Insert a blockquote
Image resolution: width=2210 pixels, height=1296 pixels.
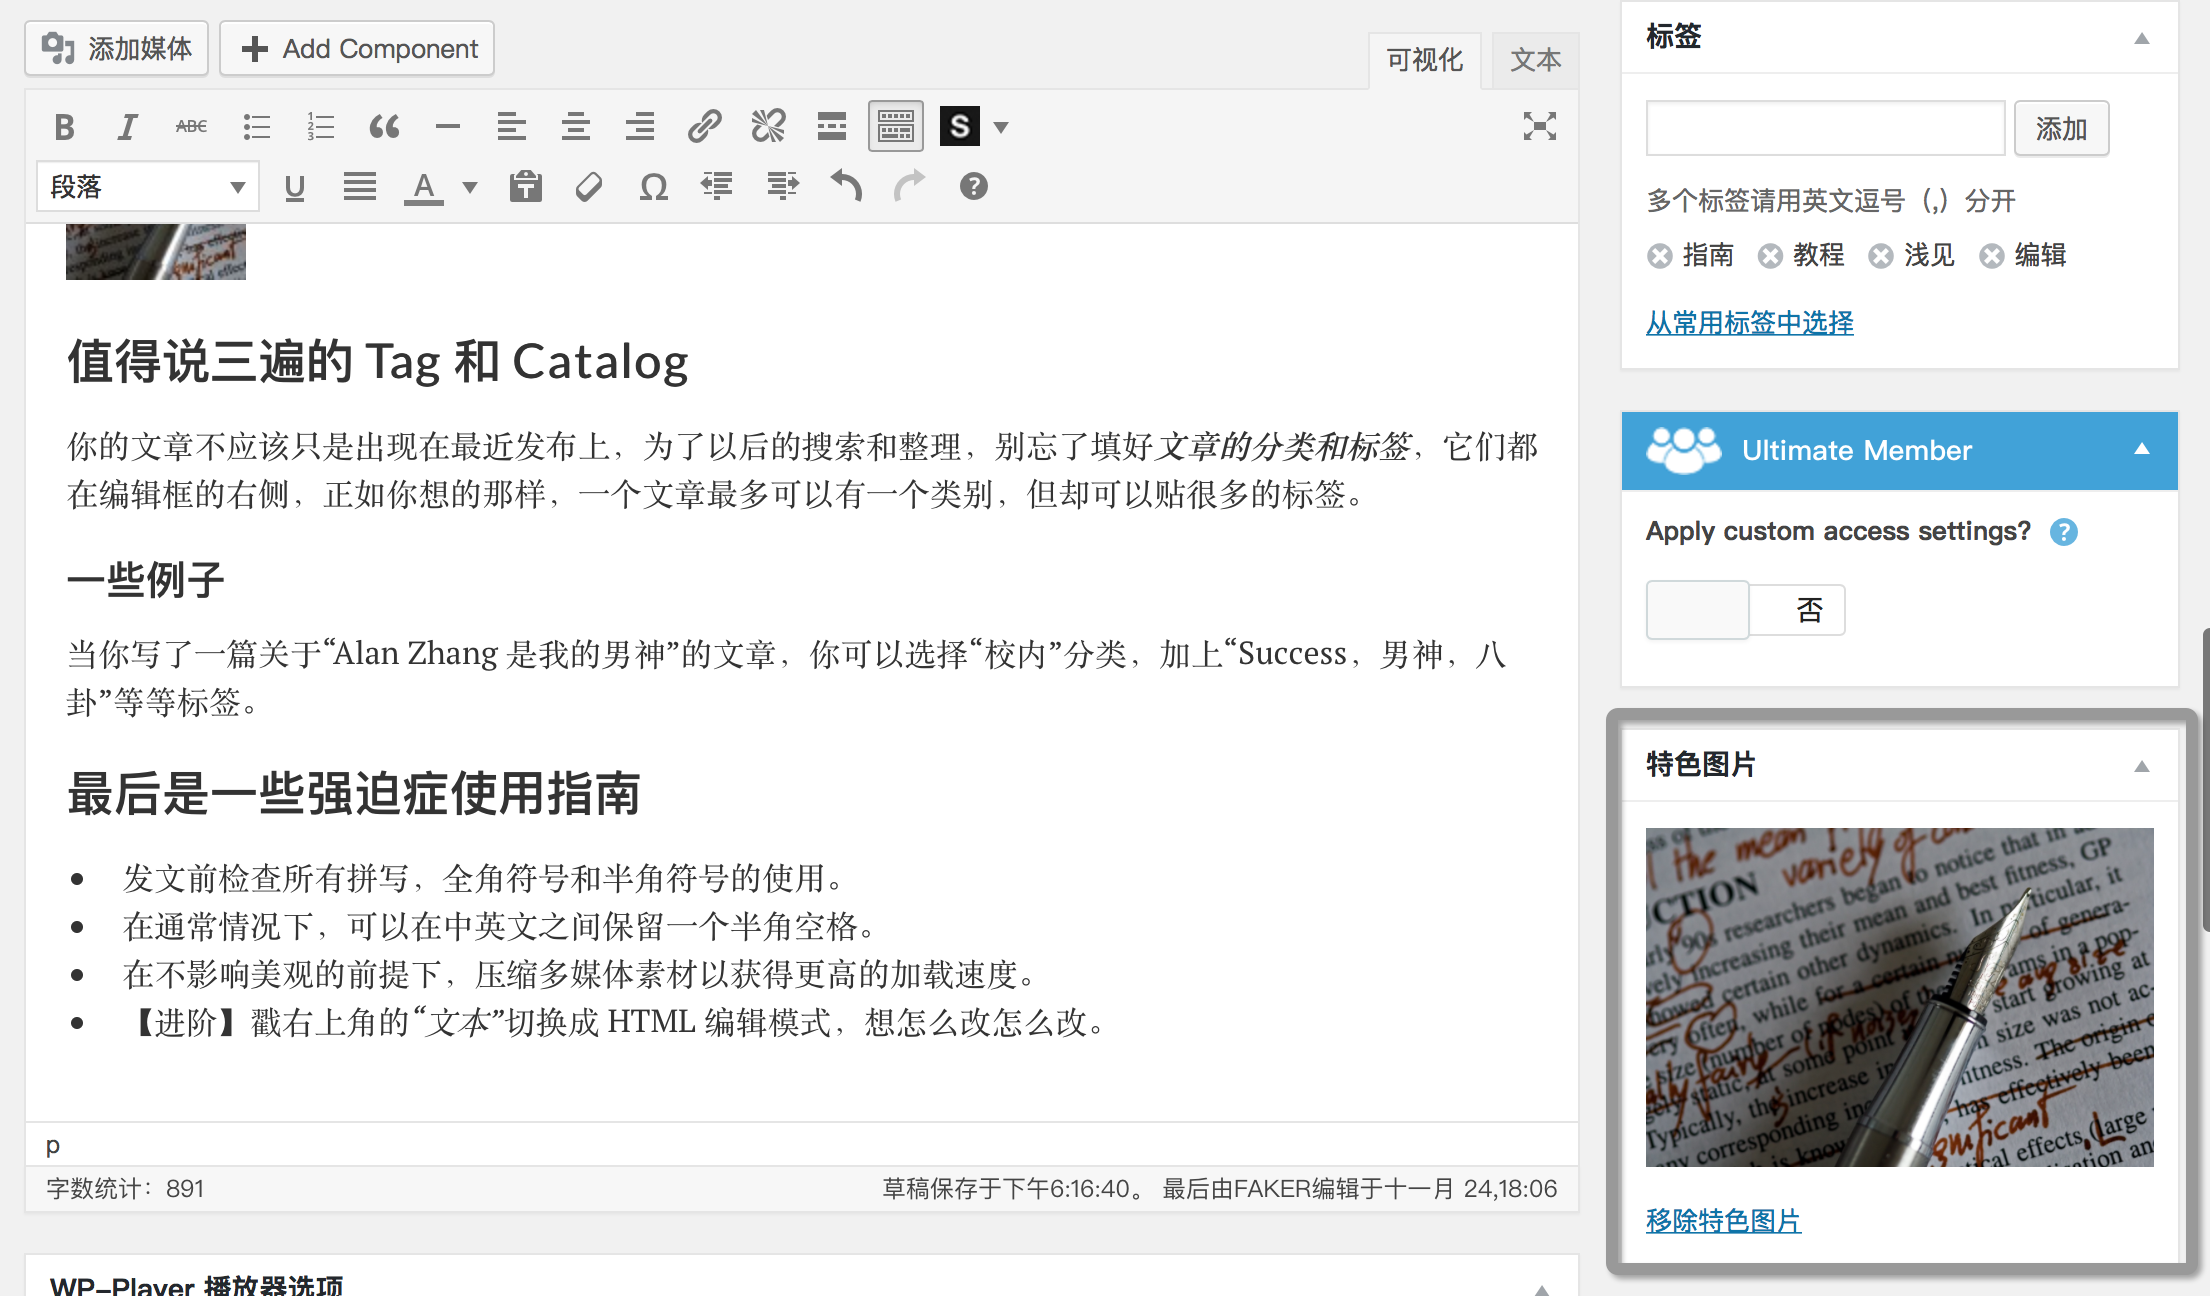[x=384, y=127]
